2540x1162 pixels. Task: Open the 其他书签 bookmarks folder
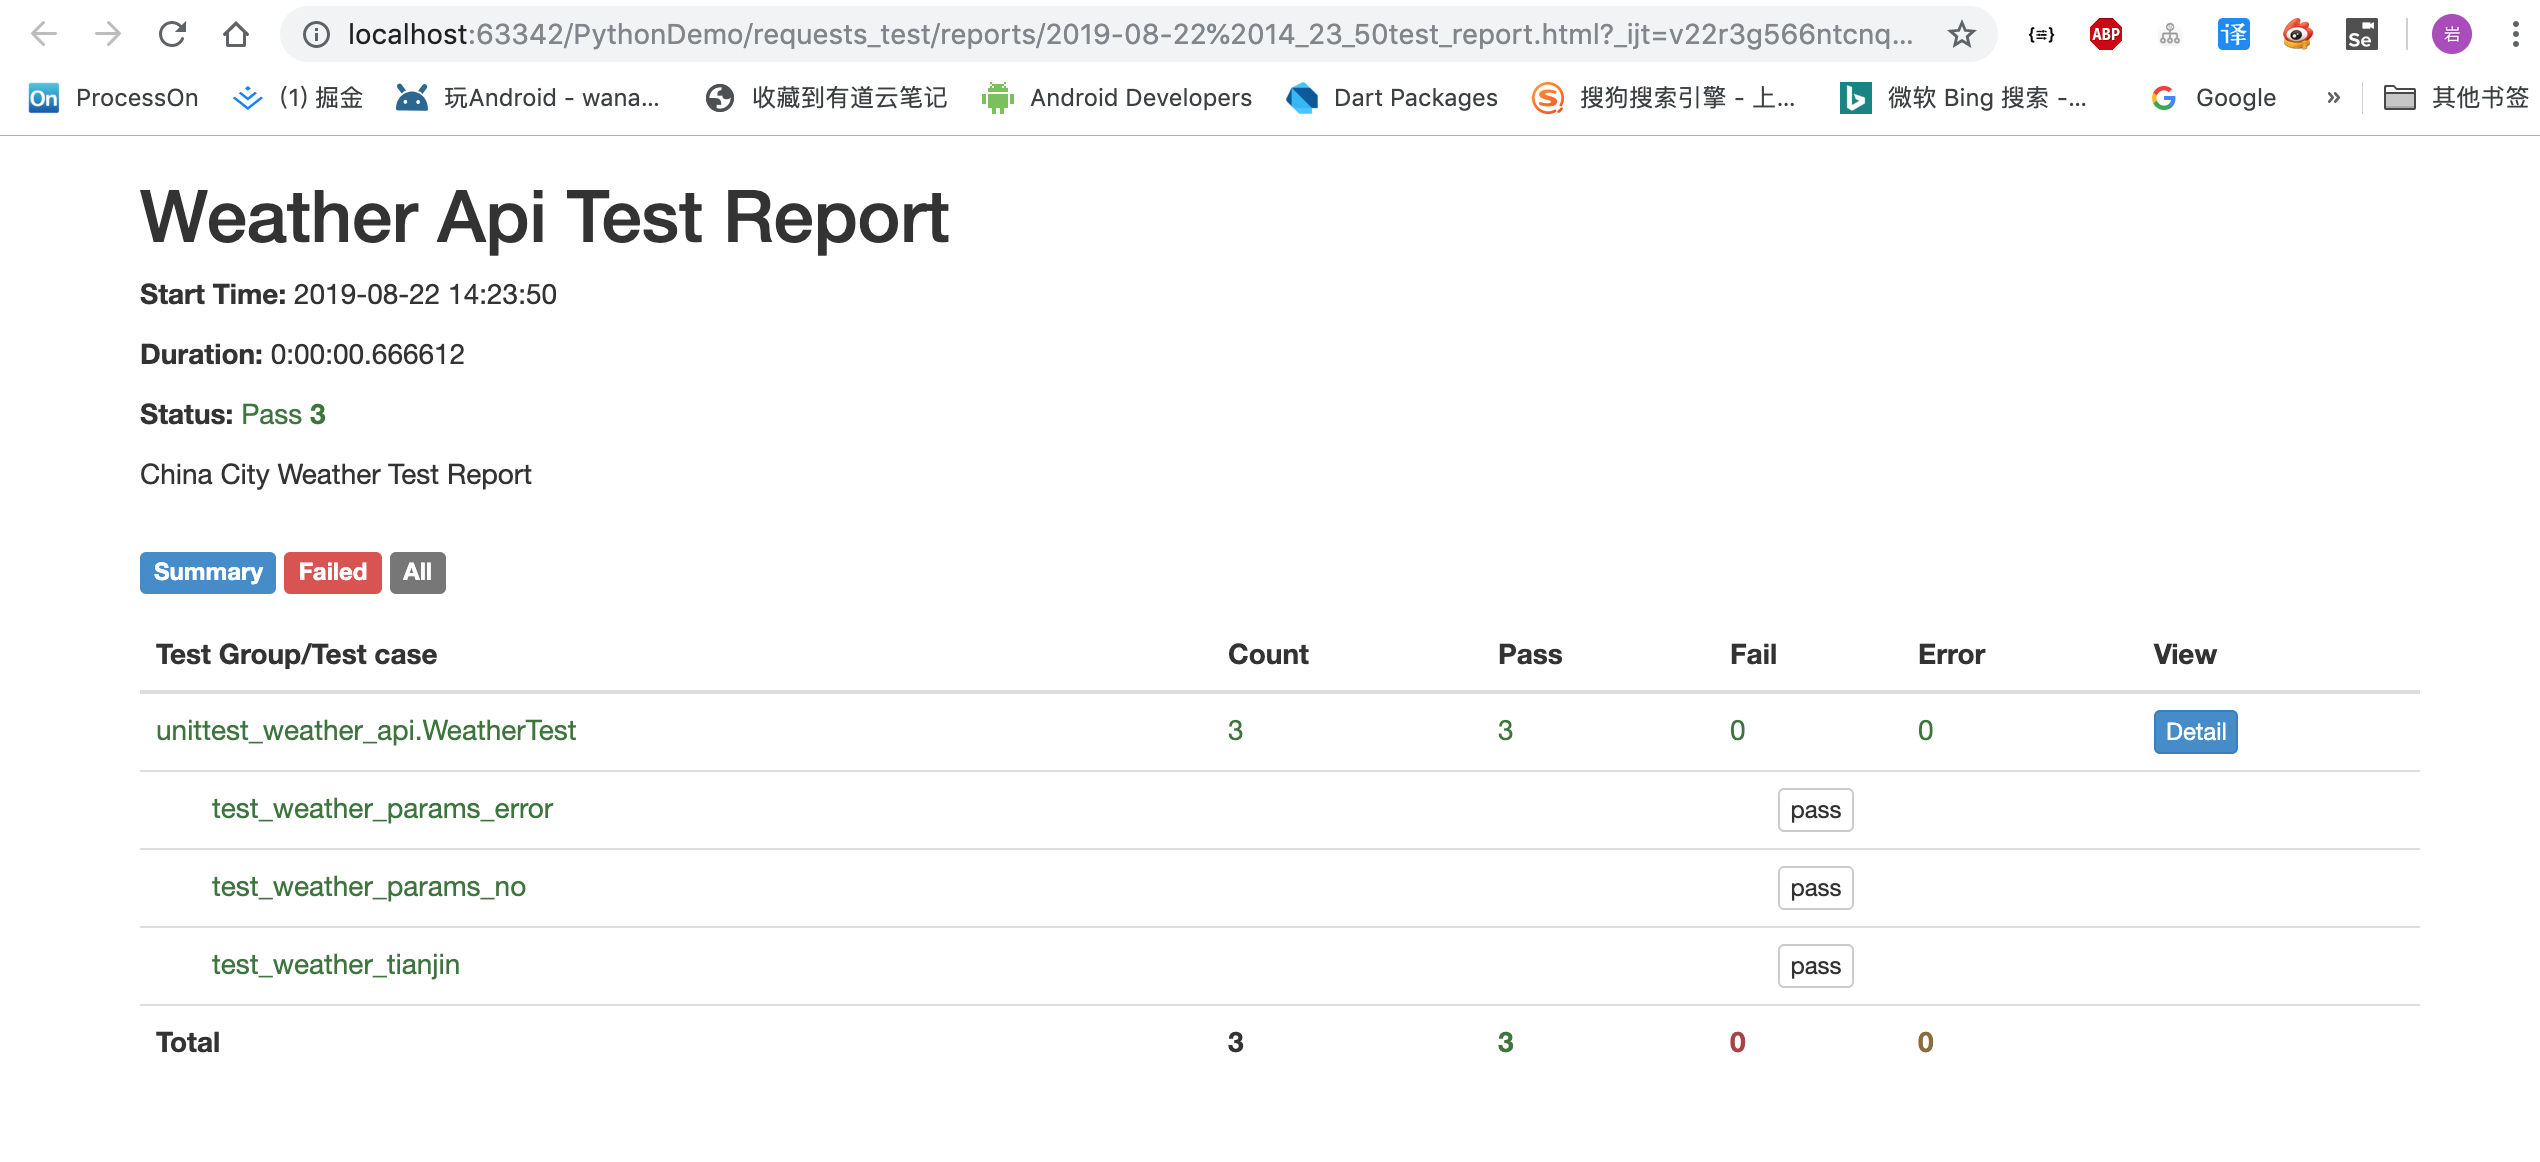pos(2456,97)
